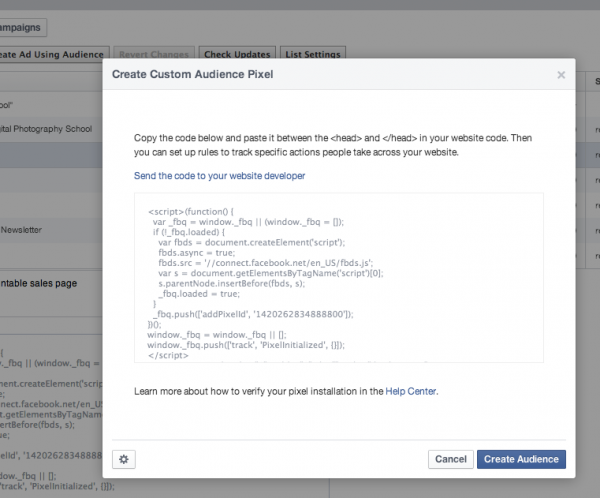This screenshot has width=600, height=498.
Task: Click the addPixelId line in the code
Action: click(253, 314)
